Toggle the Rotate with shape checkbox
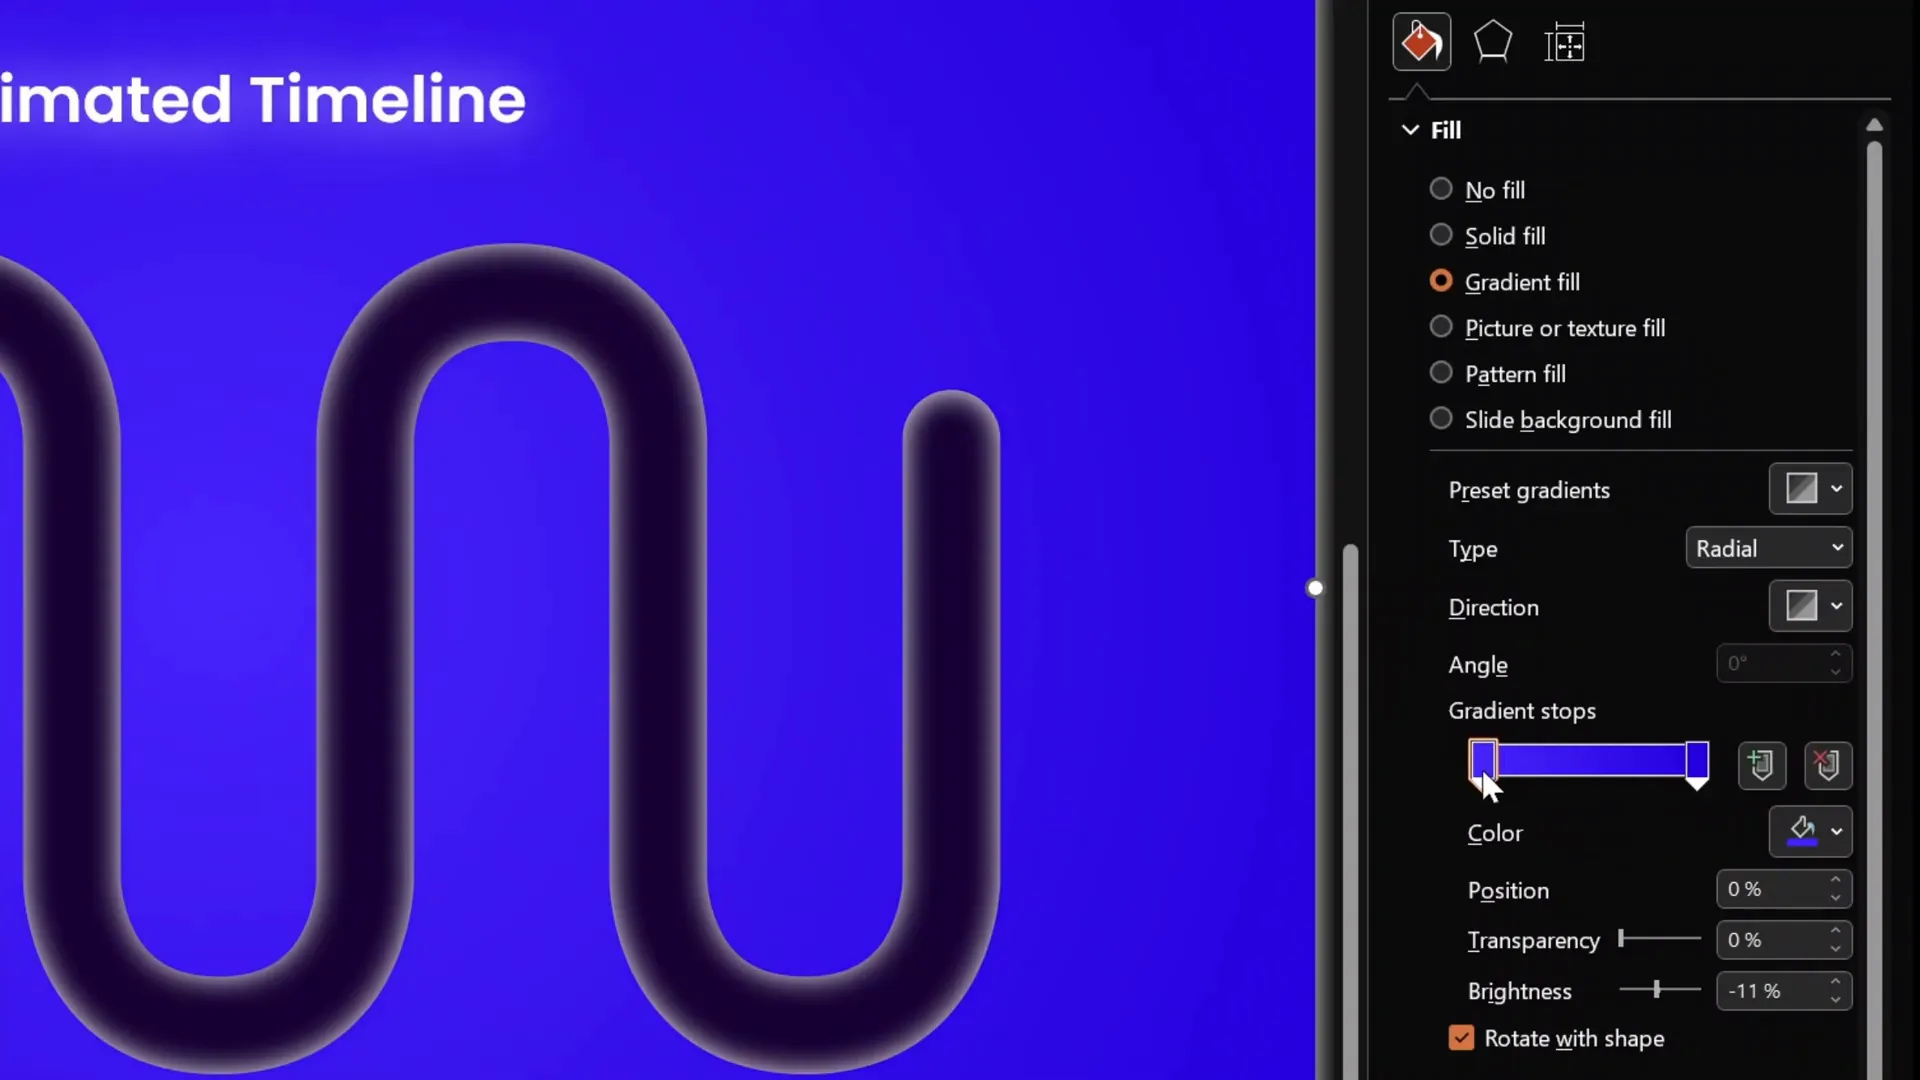Viewport: 1920px width, 1080px height. tap(1461, 1038)
